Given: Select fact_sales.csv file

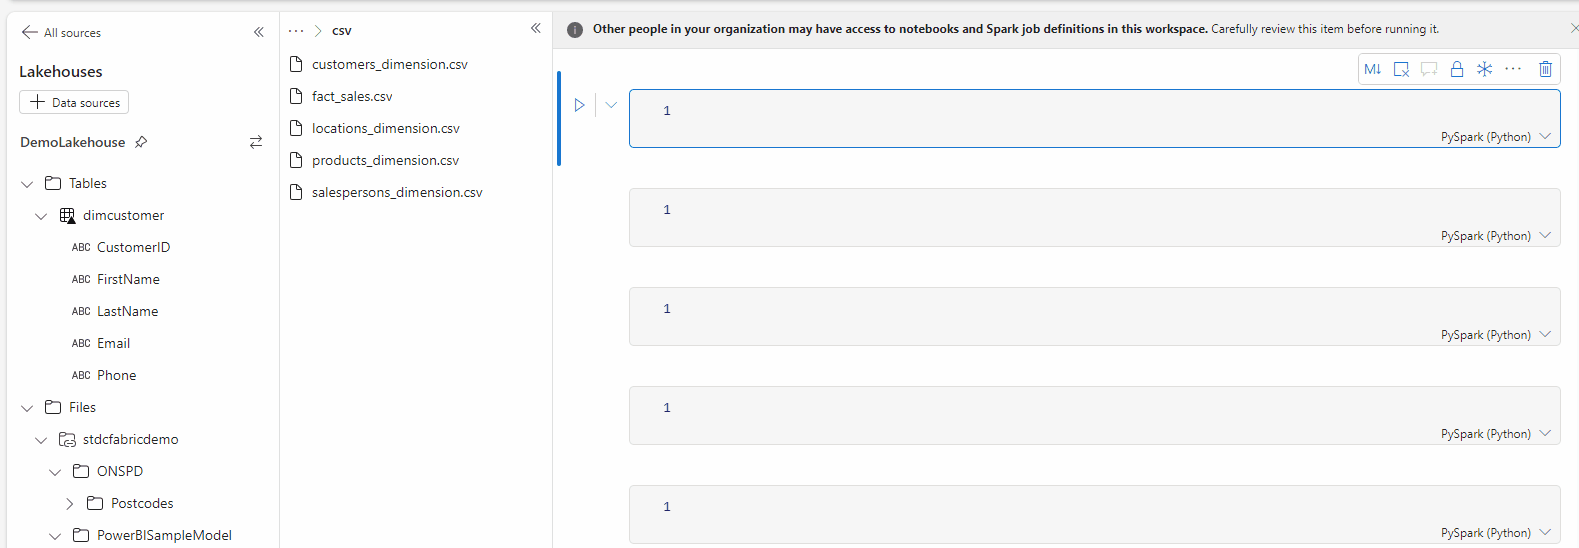Looking at the screenshot, I should [352, 96].
